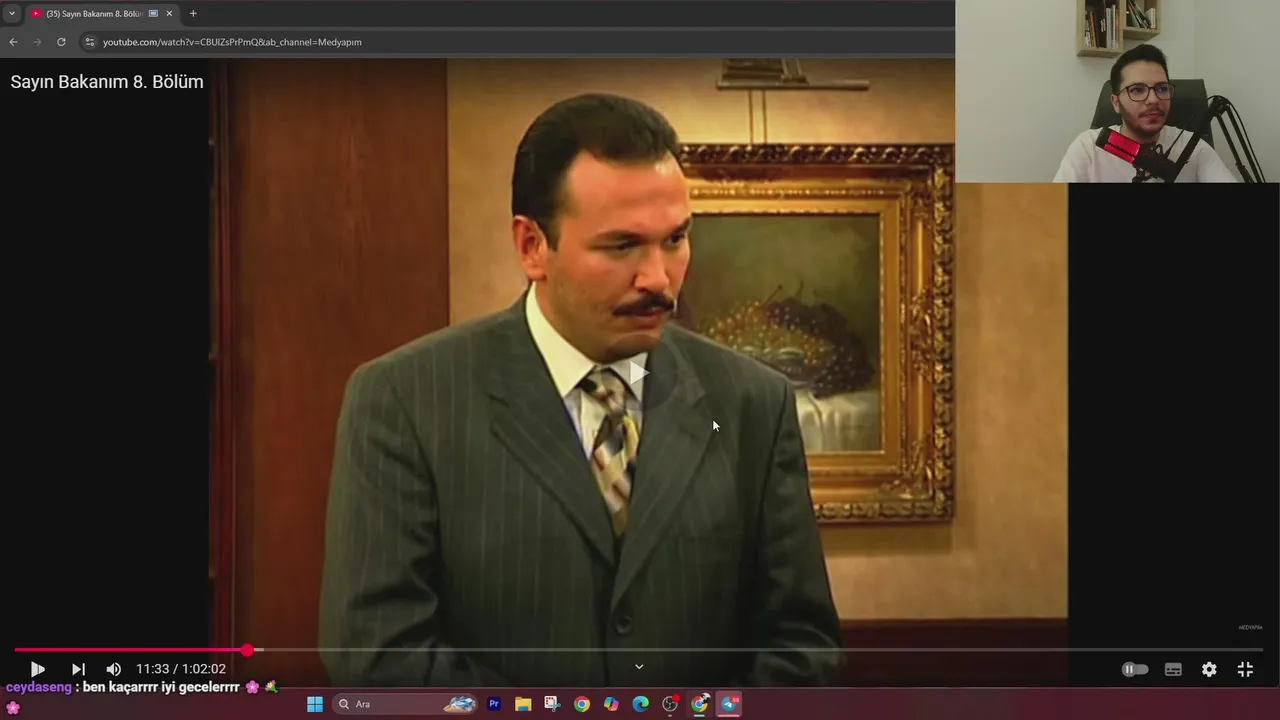Play the video with the bottom-left play button
Screen dimensions: 1280x720
tap(37, 669)
